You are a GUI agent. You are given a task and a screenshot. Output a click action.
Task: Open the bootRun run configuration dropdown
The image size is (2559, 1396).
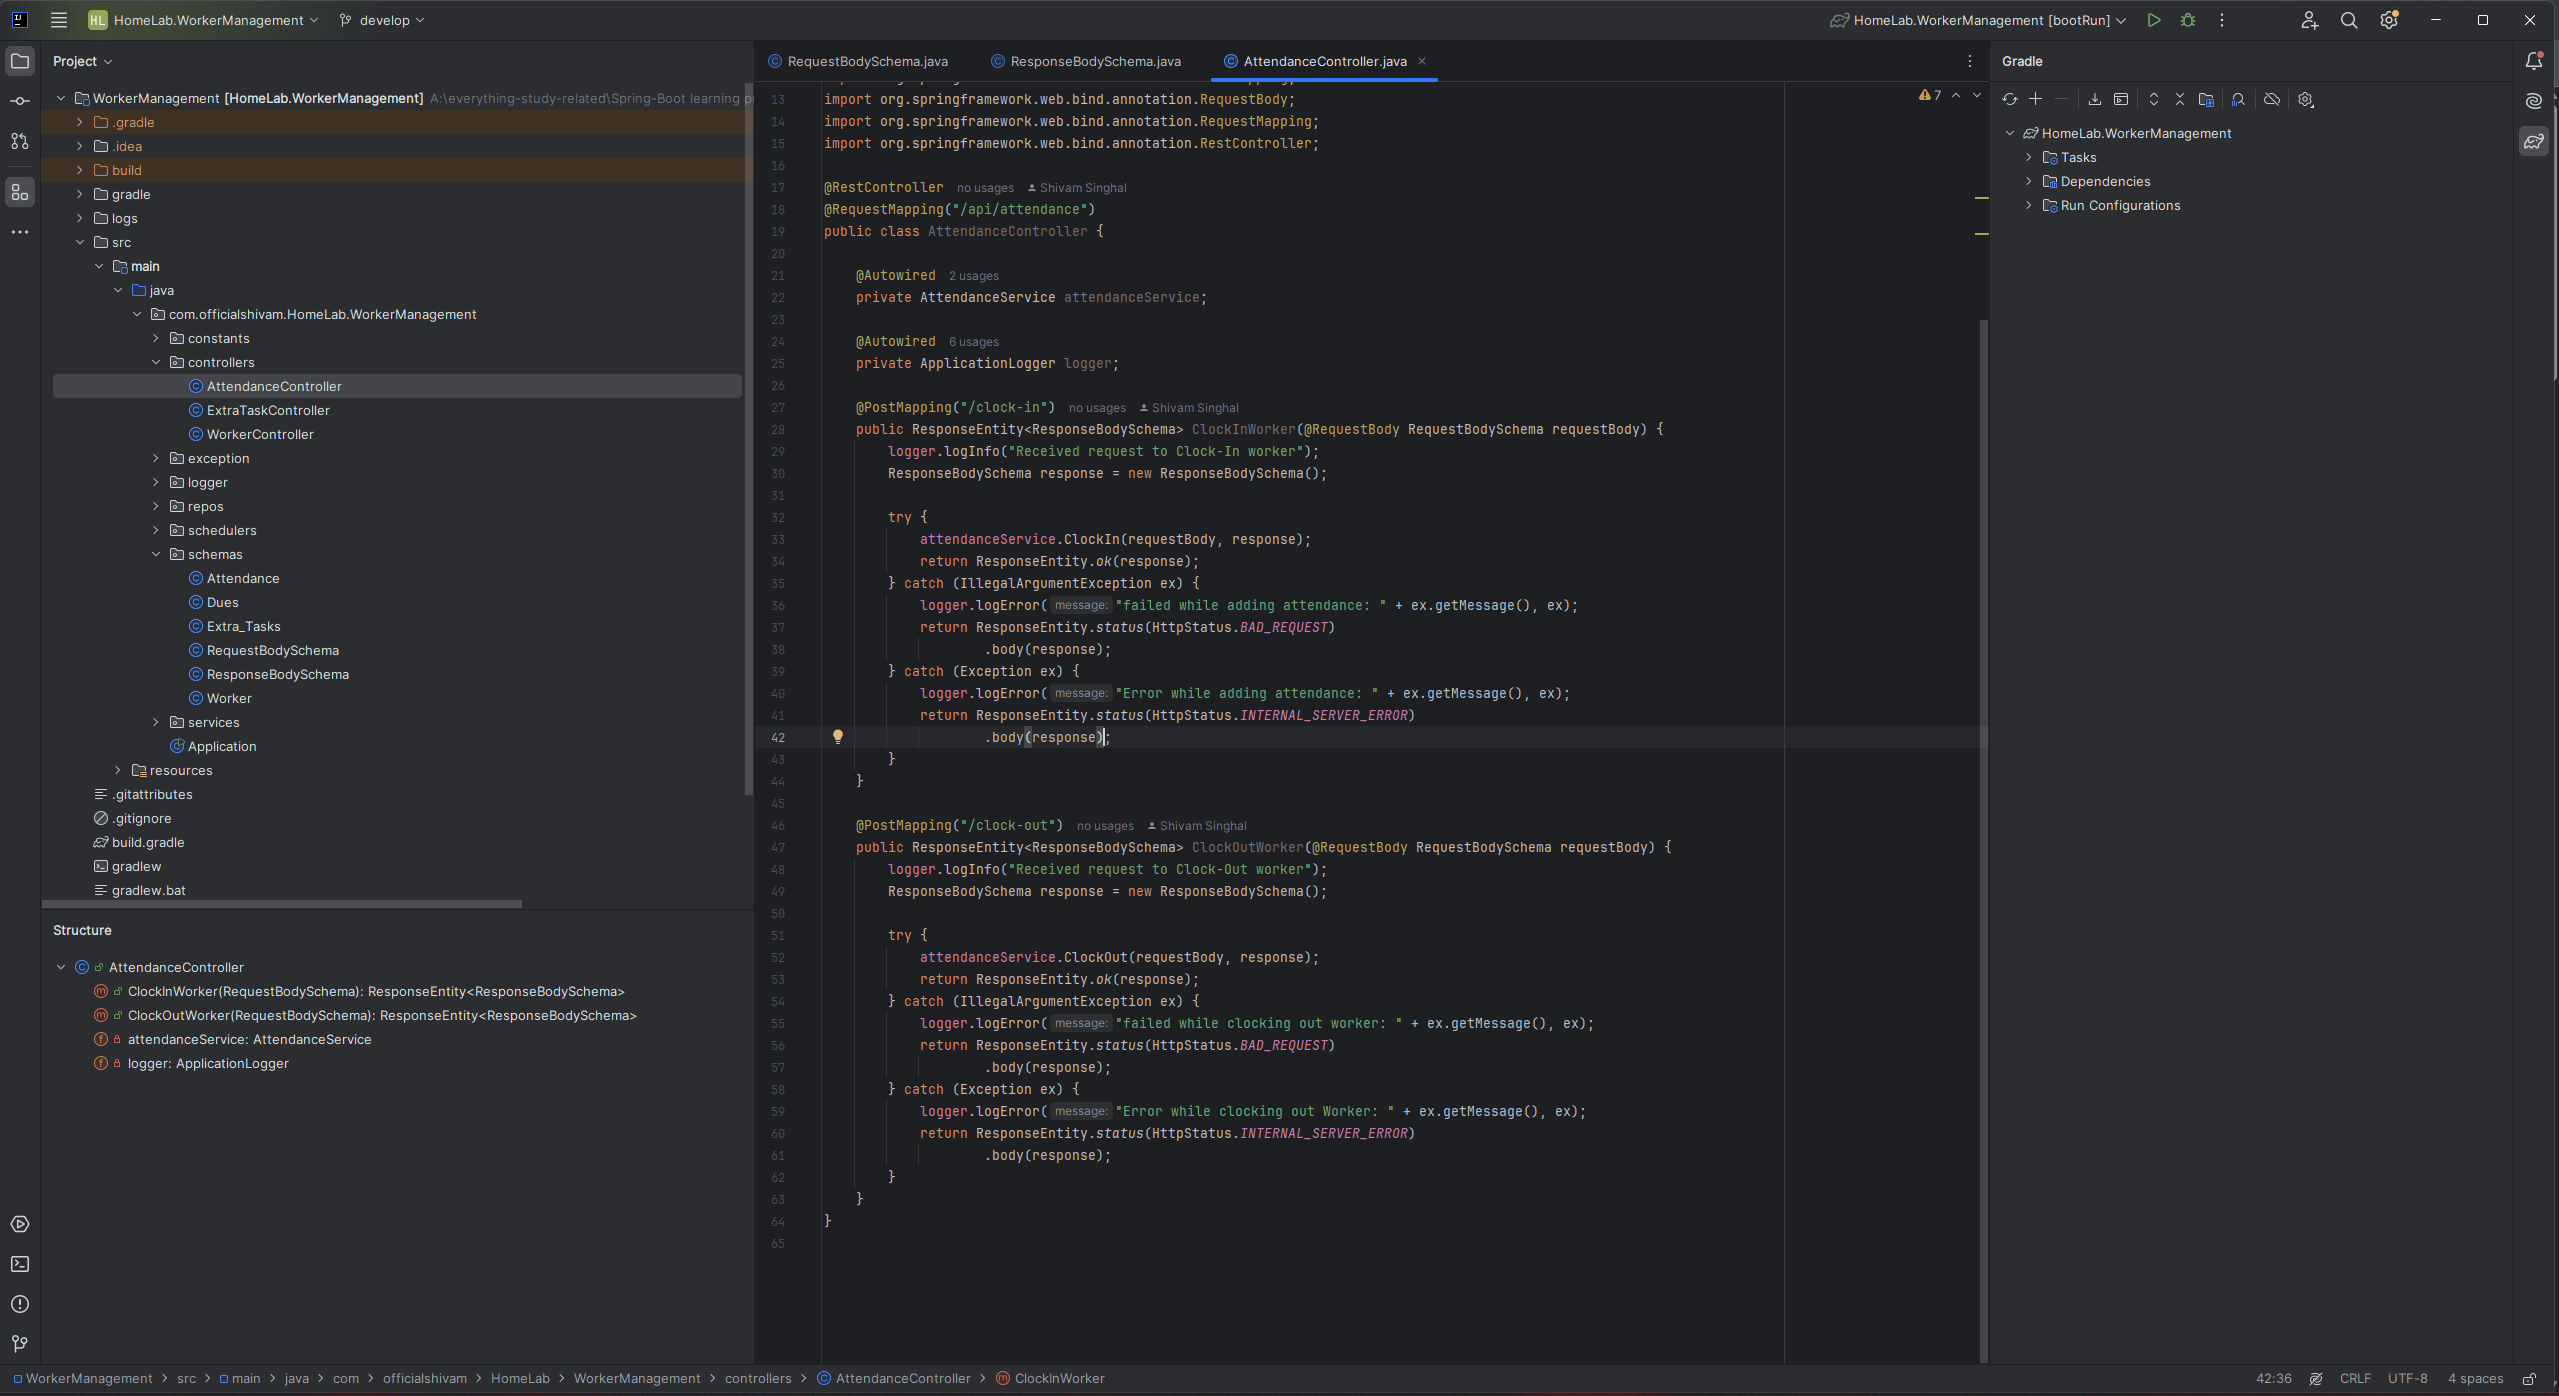[x=1978, y=20]
